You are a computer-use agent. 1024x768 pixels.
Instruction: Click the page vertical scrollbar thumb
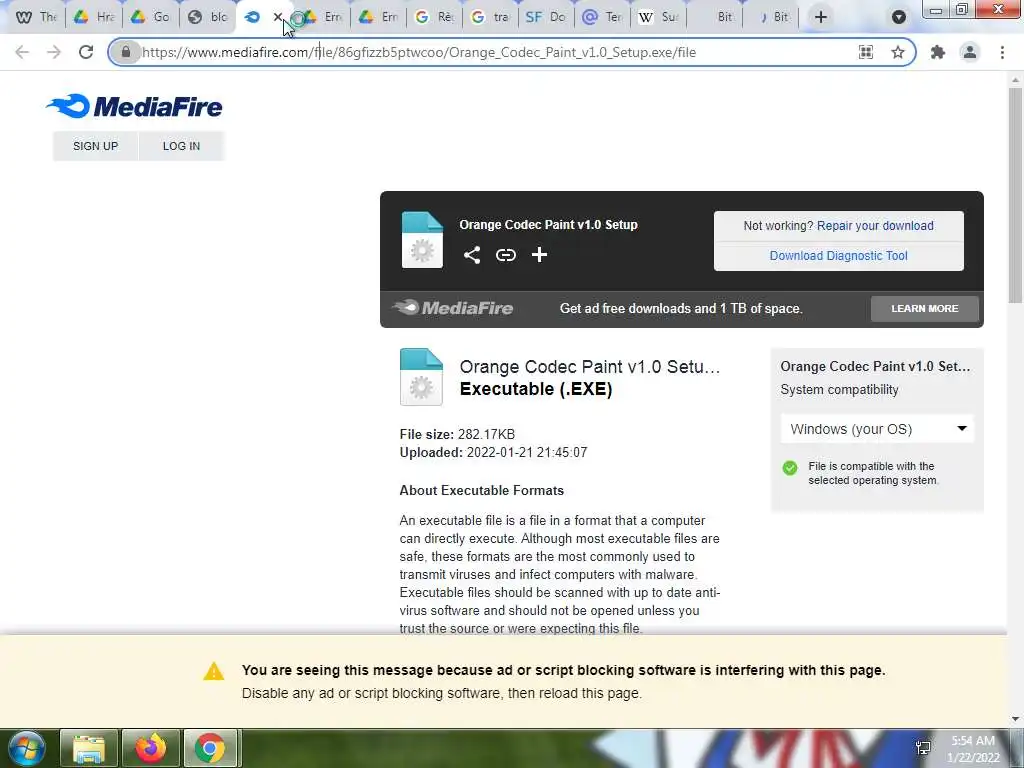1015,196
